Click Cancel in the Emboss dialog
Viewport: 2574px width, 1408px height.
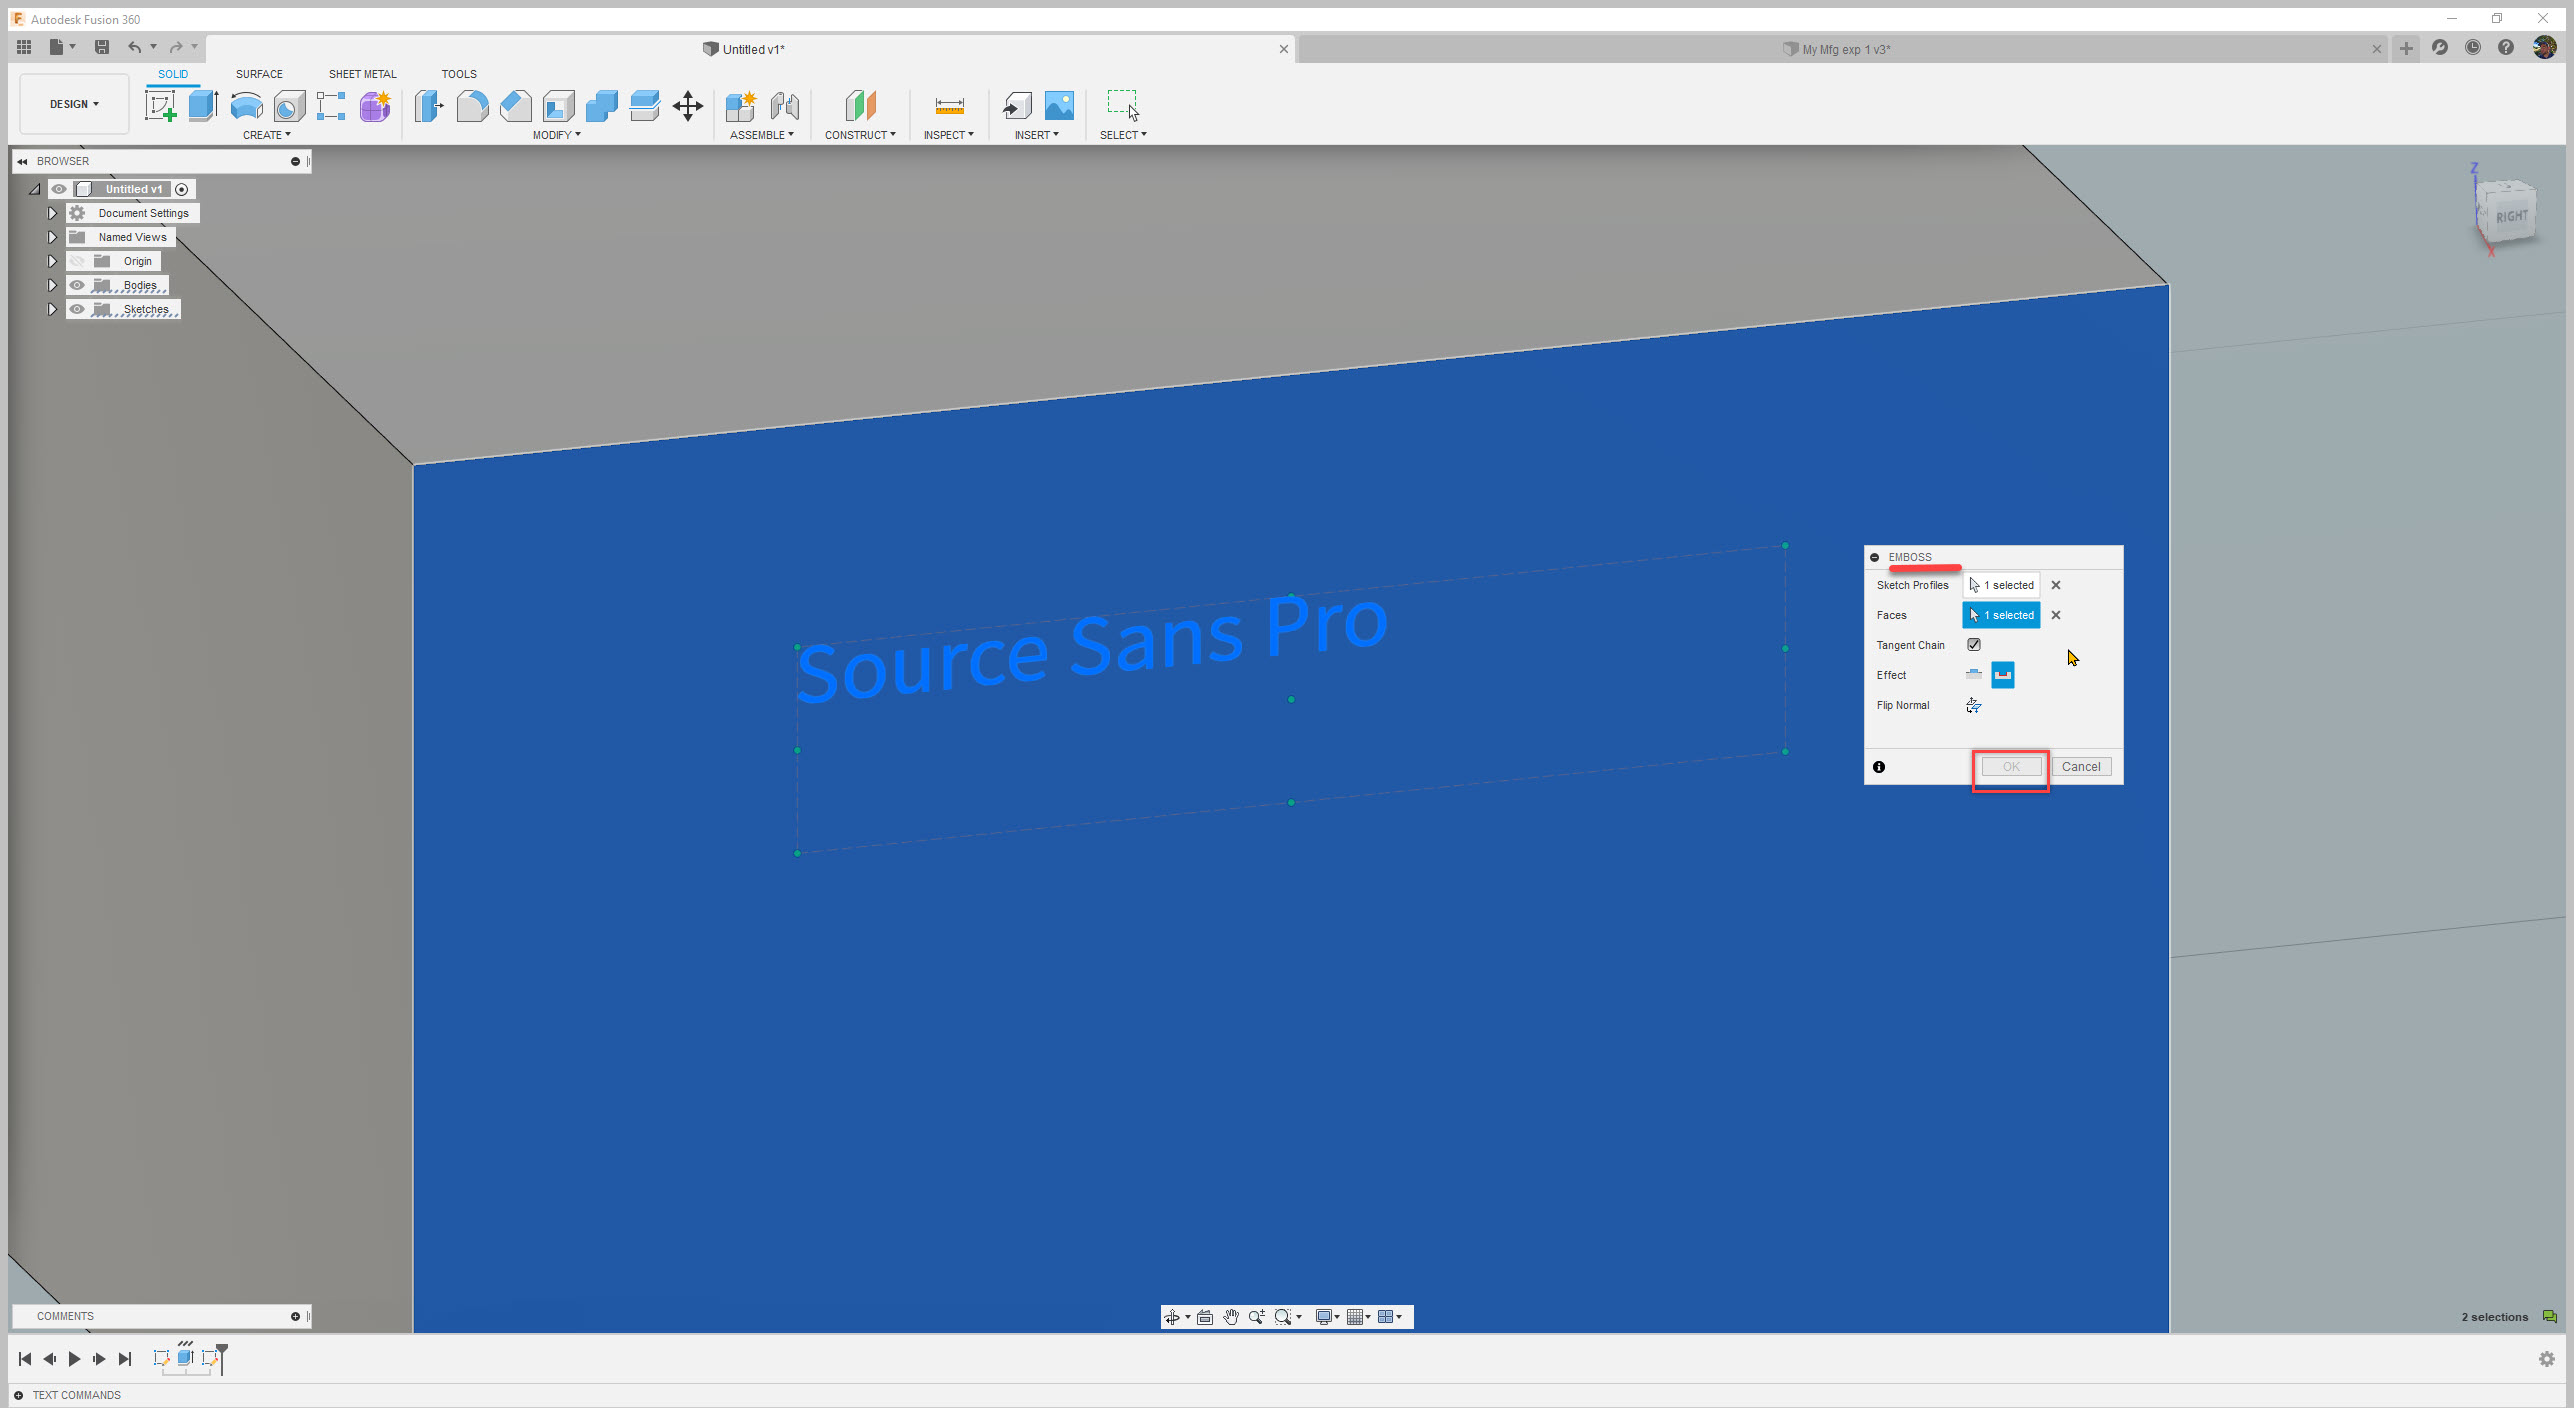click(x=2080, y=767)
